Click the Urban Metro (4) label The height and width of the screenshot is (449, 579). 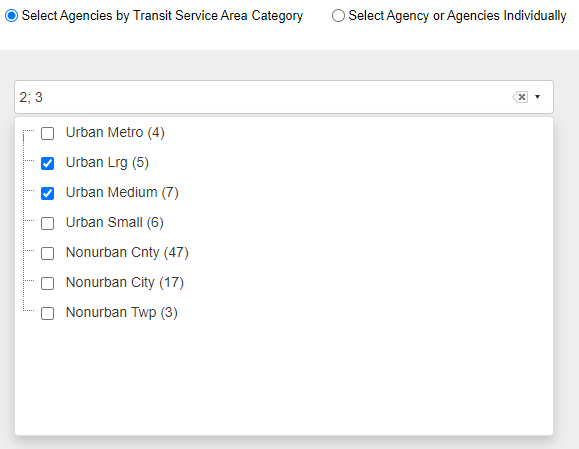[x=115, y=133]
